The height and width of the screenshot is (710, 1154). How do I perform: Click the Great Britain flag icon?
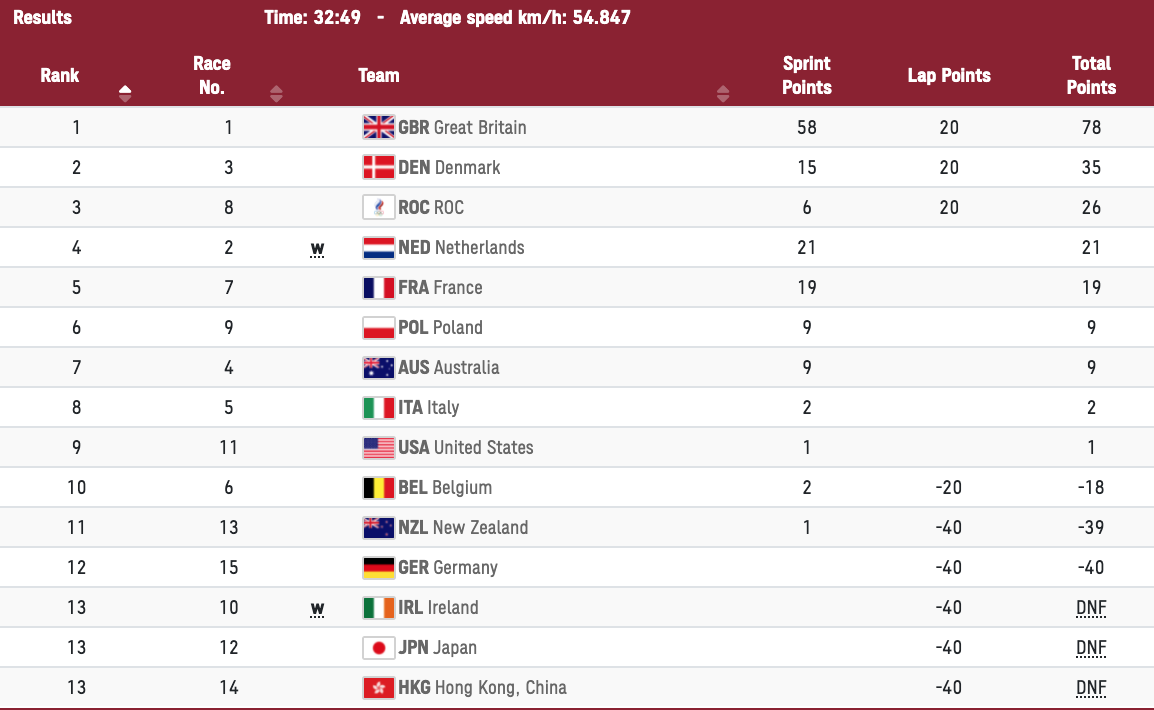coord(378,127)
